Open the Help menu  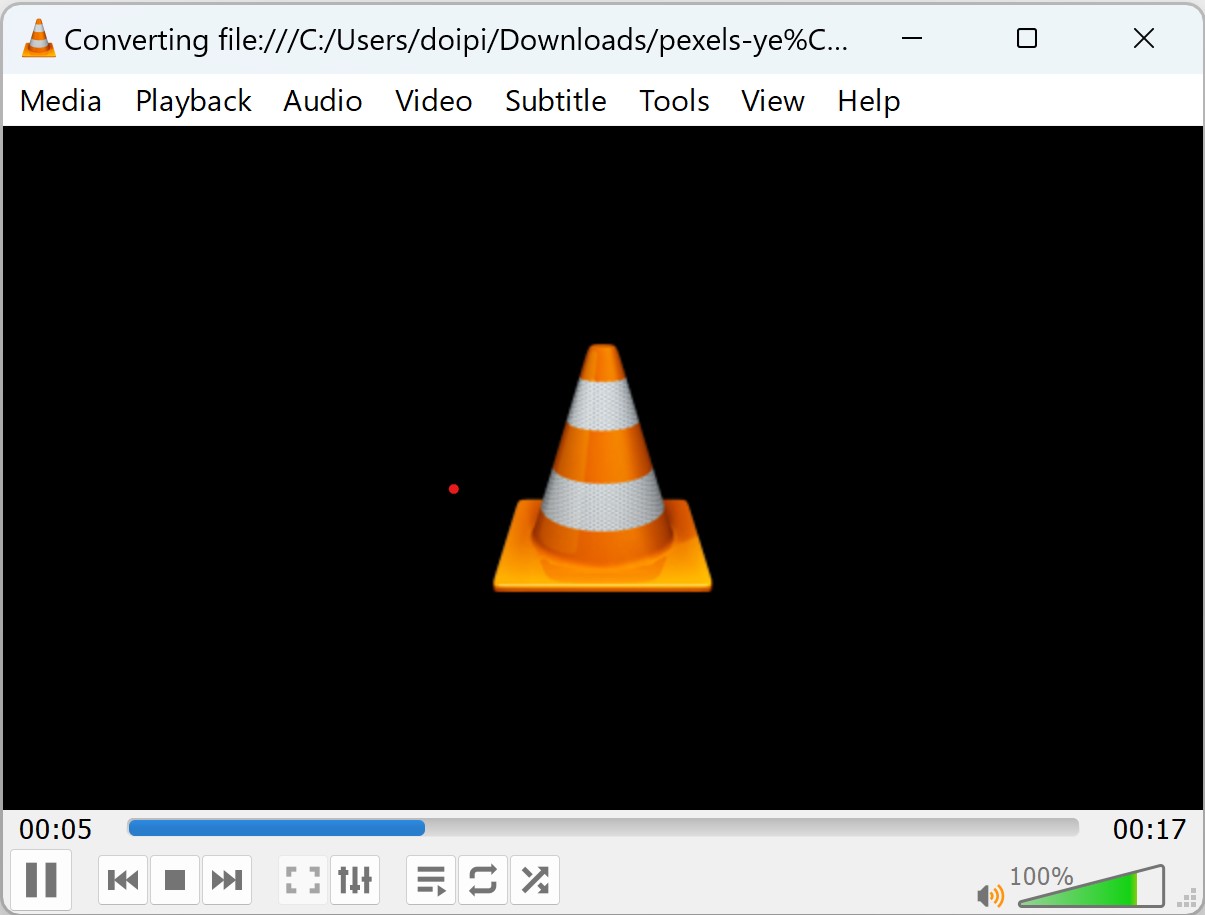click(x=869, y=101)
